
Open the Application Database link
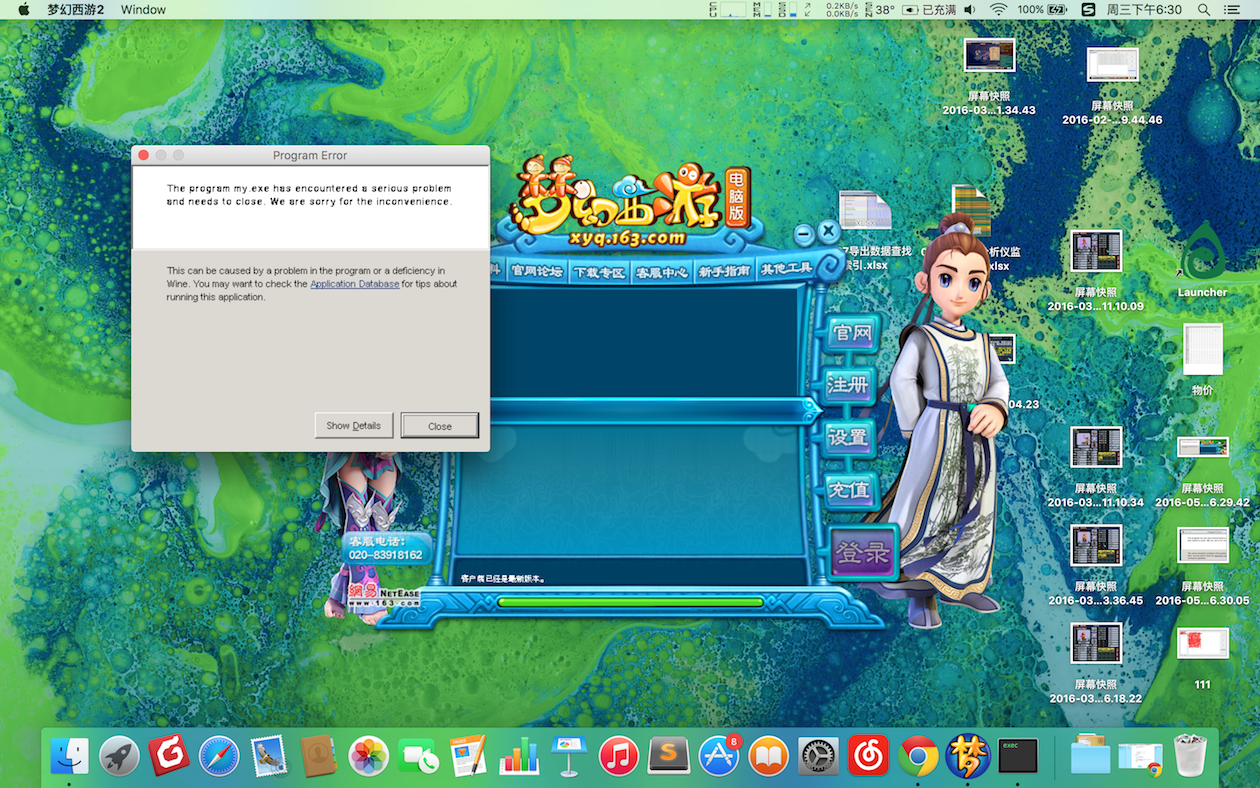354,284
